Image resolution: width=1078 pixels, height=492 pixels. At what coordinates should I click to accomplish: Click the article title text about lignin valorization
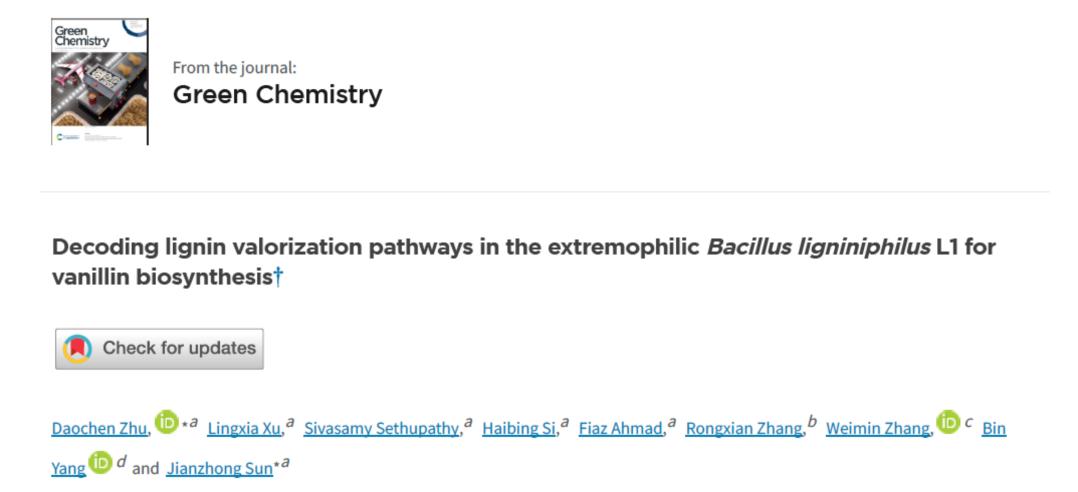tap(523, 262)
